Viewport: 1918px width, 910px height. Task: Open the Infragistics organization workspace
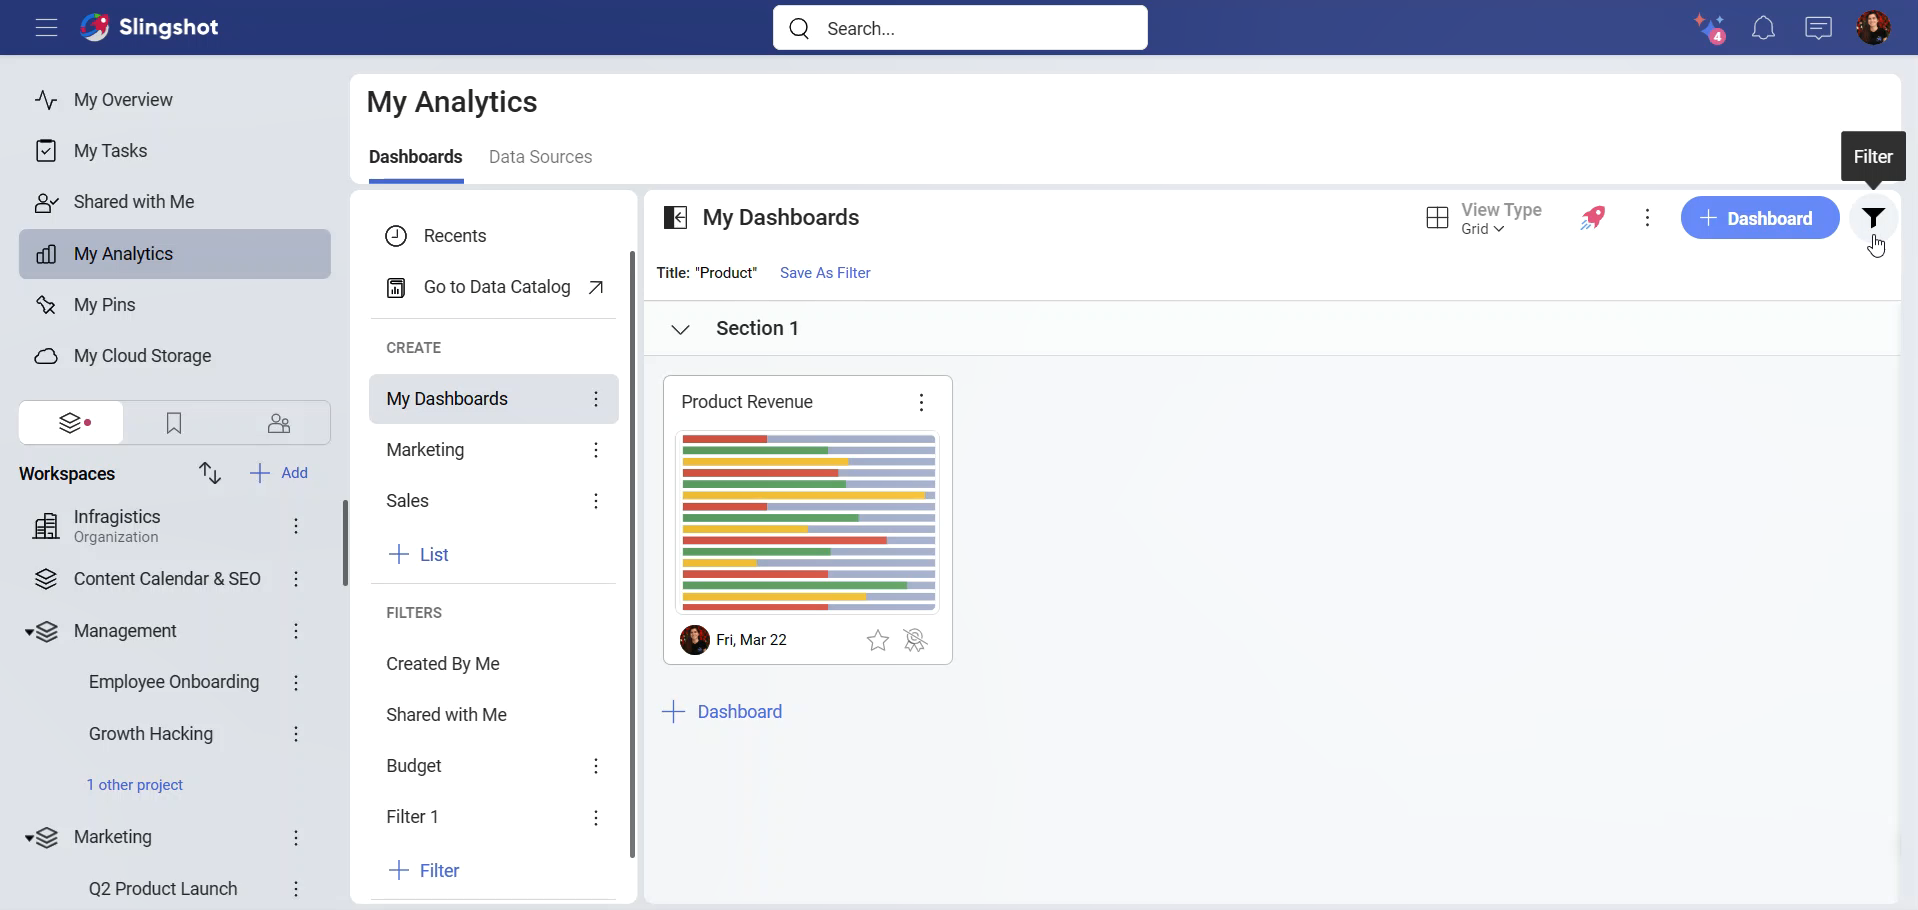pyautogui.click(x=117, y=526)
